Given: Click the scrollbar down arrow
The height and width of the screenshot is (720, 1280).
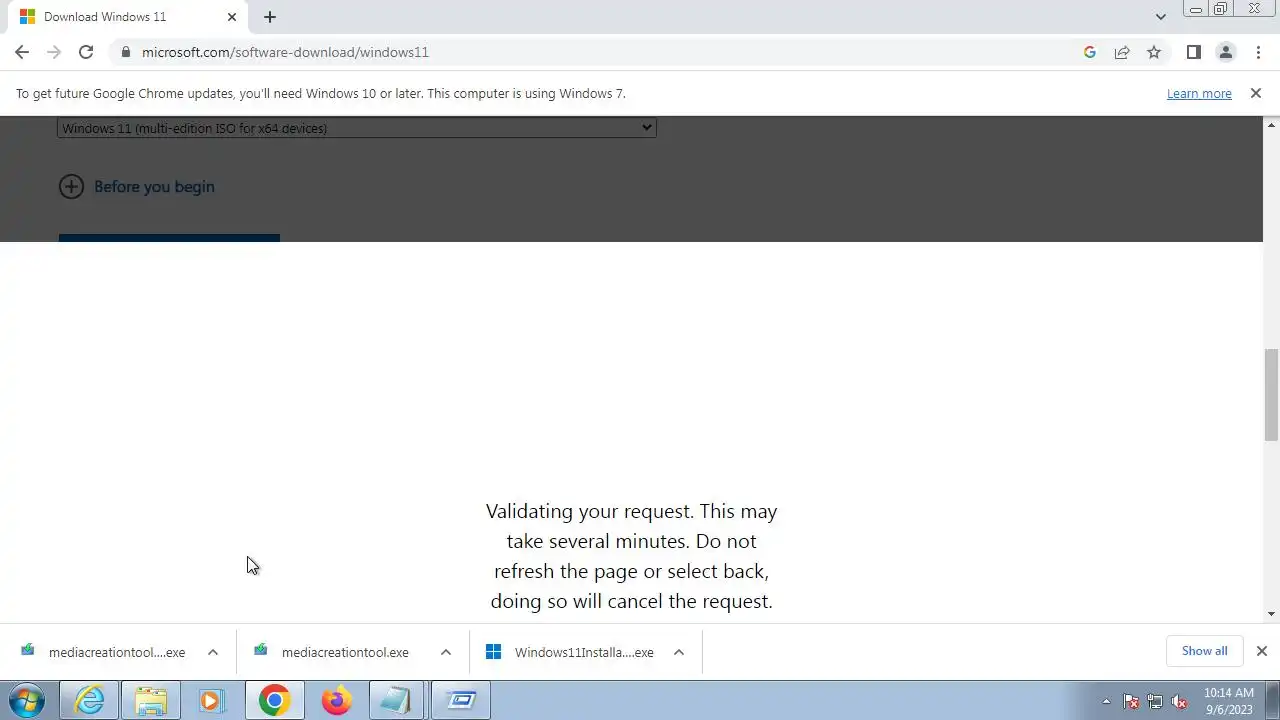Looking at the screenshot, I should pyautogui.click(x=1271, y=614).
